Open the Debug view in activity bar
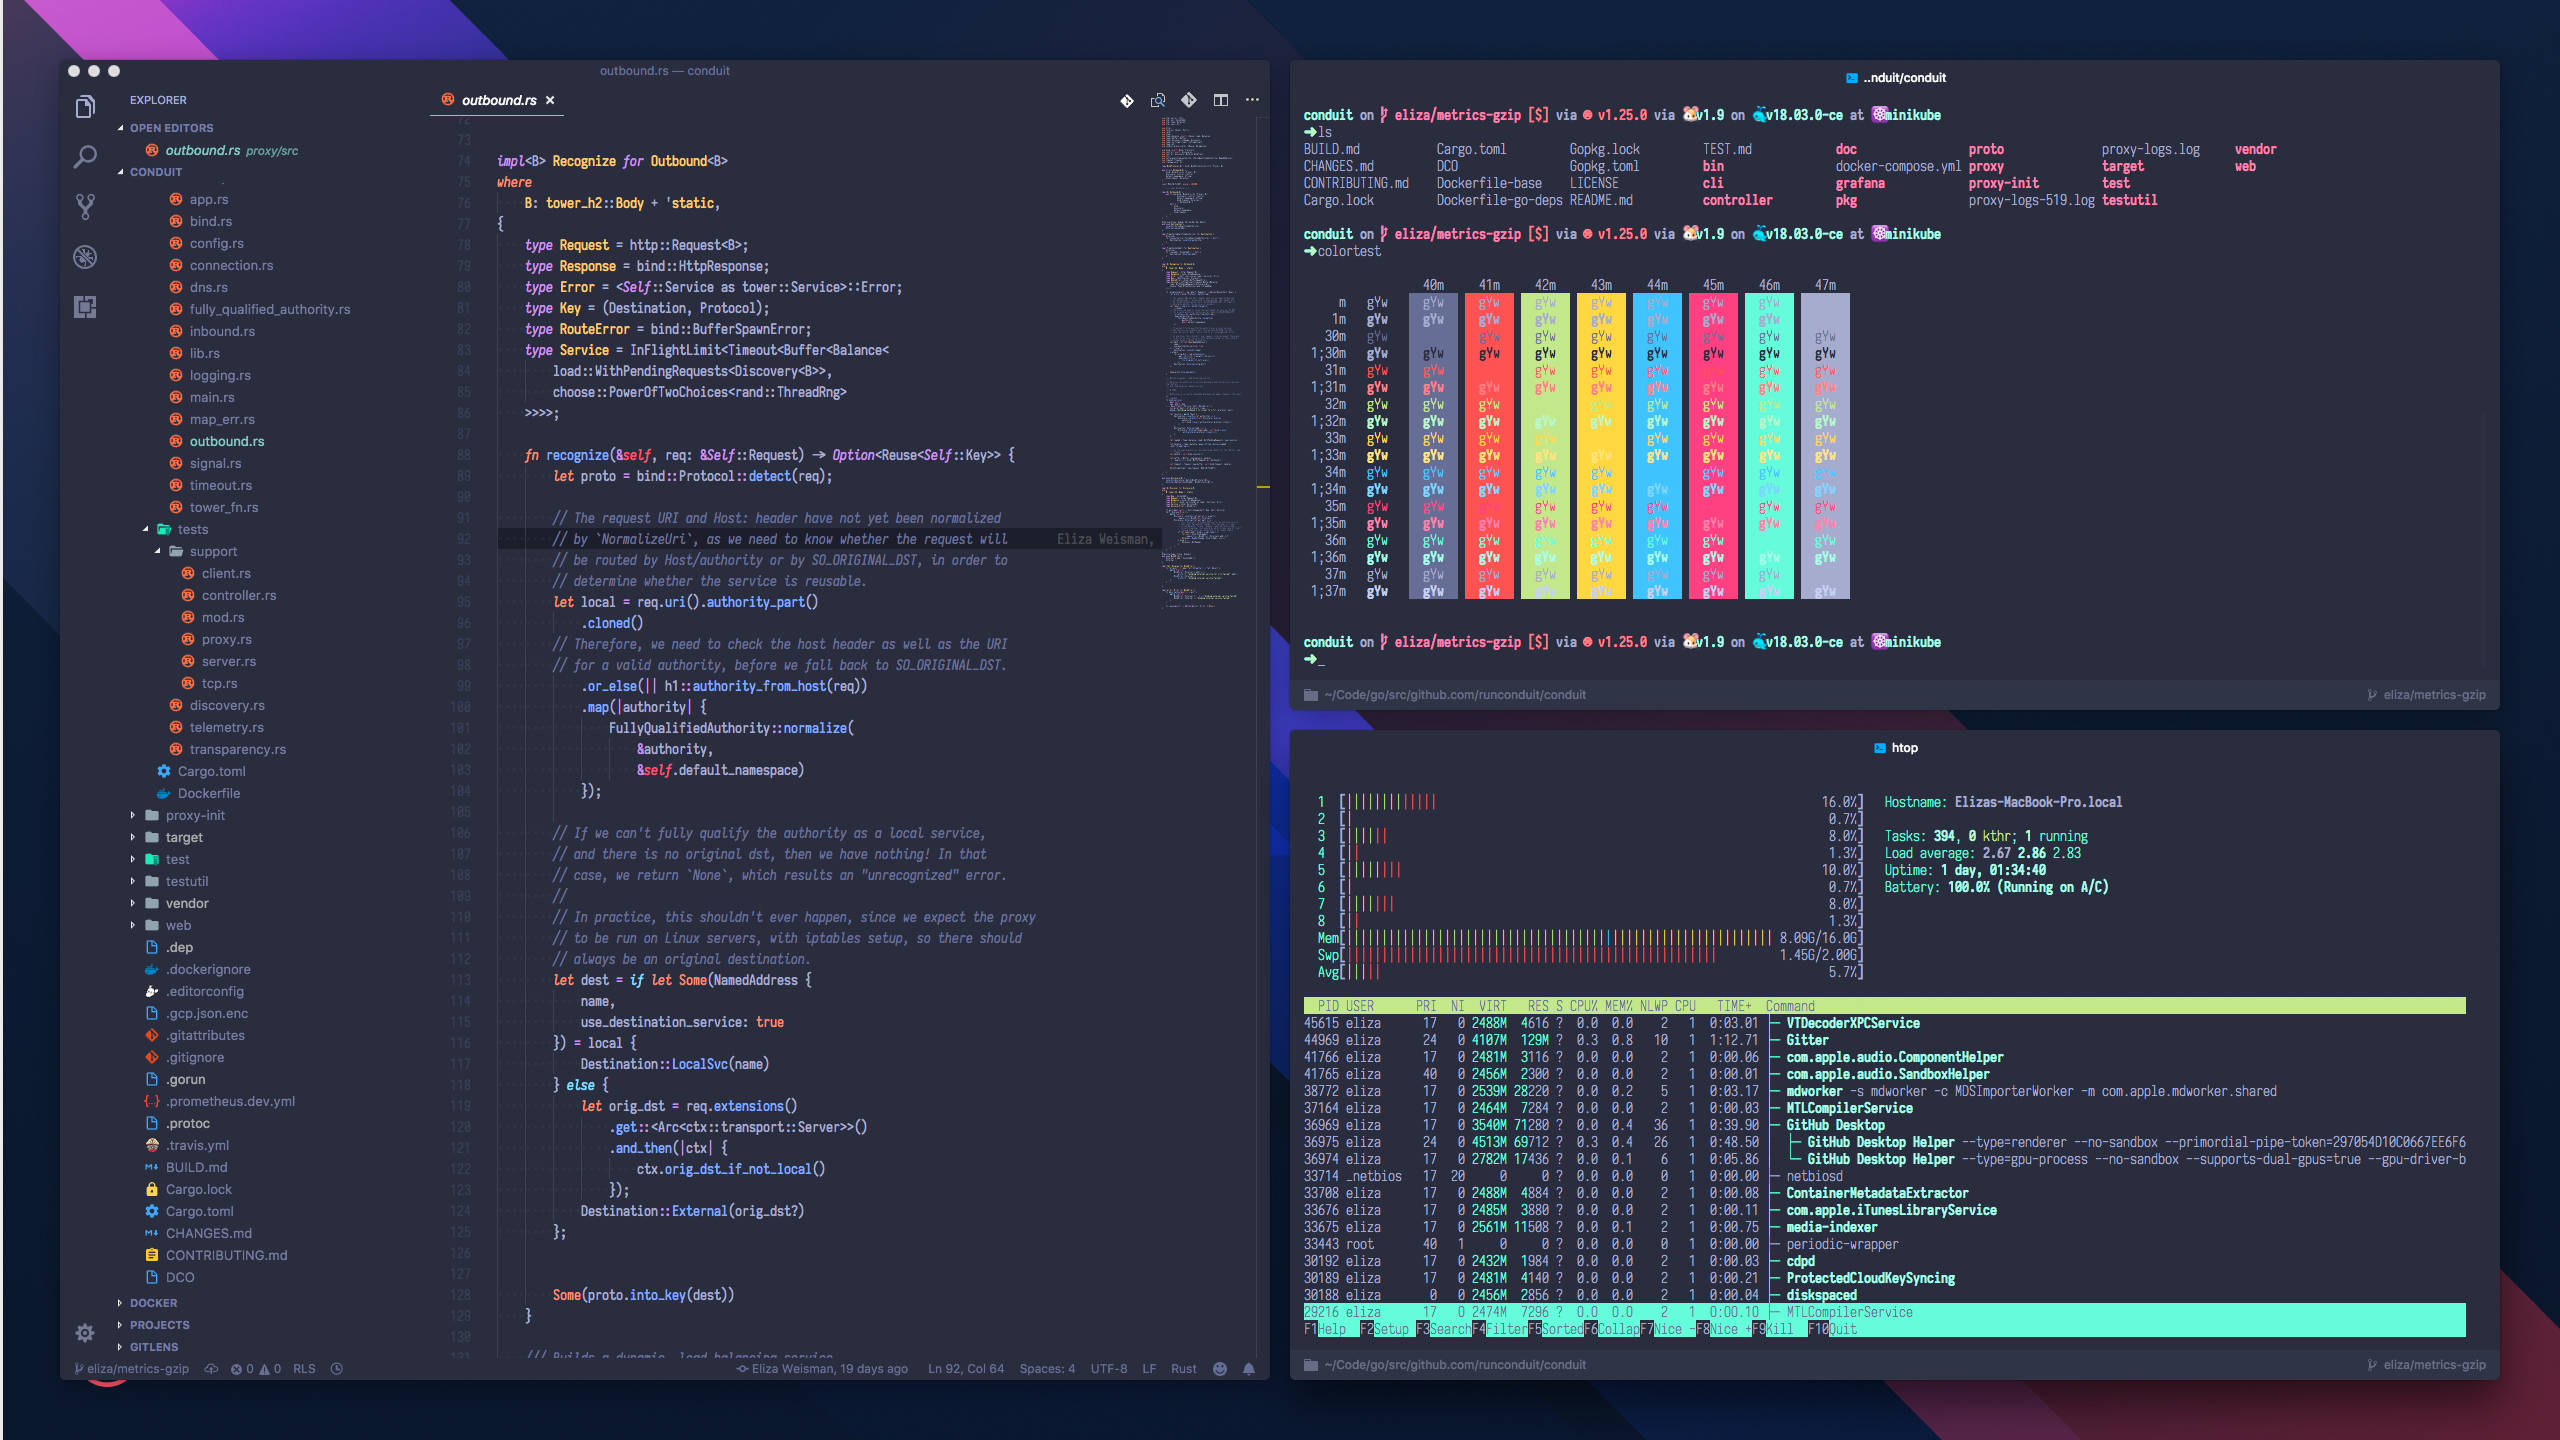Viewport: 2560px width, 1440px height. [x=85, y=257]
